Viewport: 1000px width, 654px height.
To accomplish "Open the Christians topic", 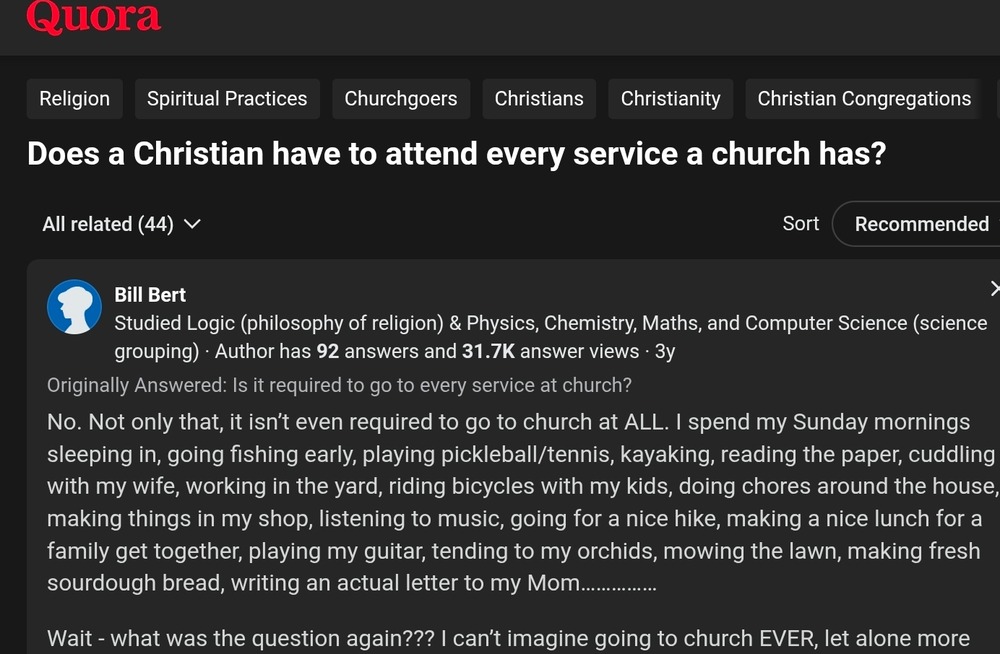I will point(539,99).
